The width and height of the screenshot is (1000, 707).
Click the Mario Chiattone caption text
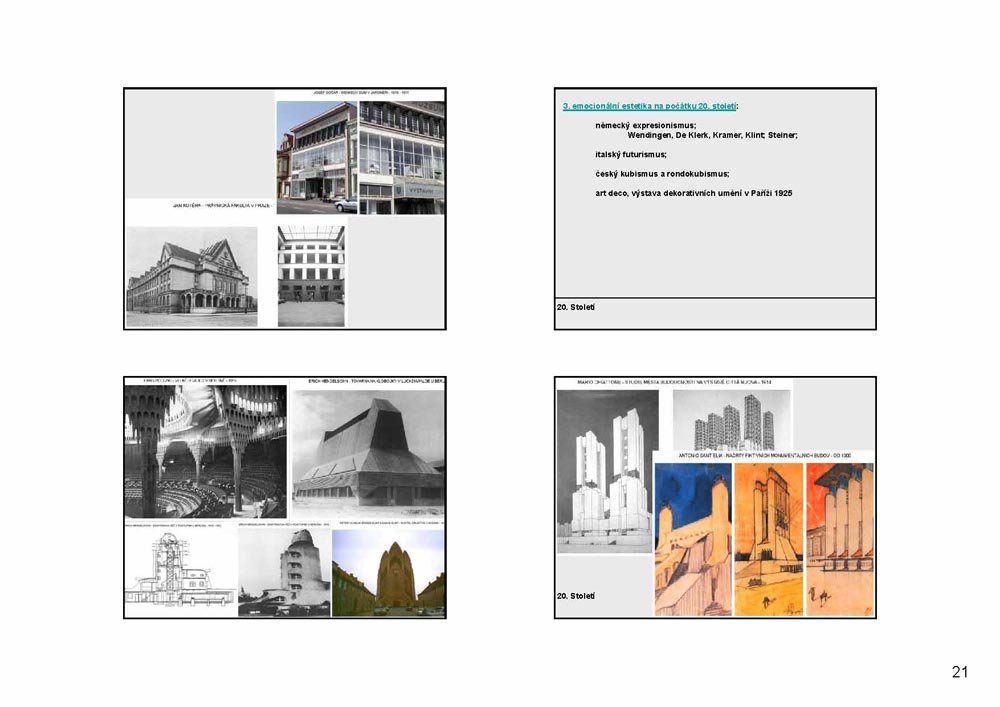[674, 383]
